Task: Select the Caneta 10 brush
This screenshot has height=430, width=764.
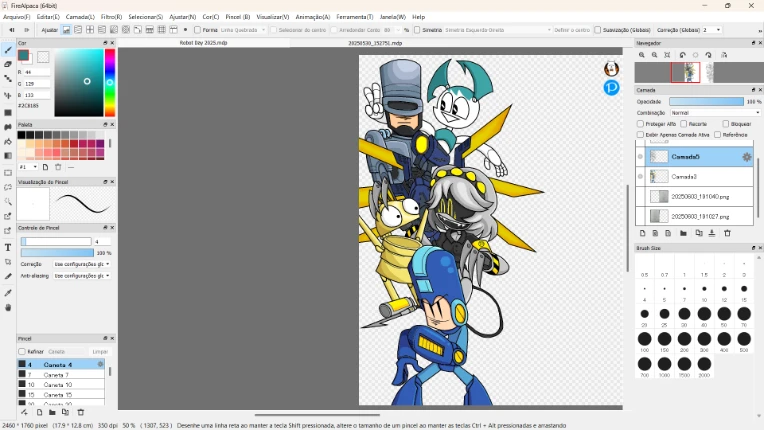Action: [x=61, y=385]
